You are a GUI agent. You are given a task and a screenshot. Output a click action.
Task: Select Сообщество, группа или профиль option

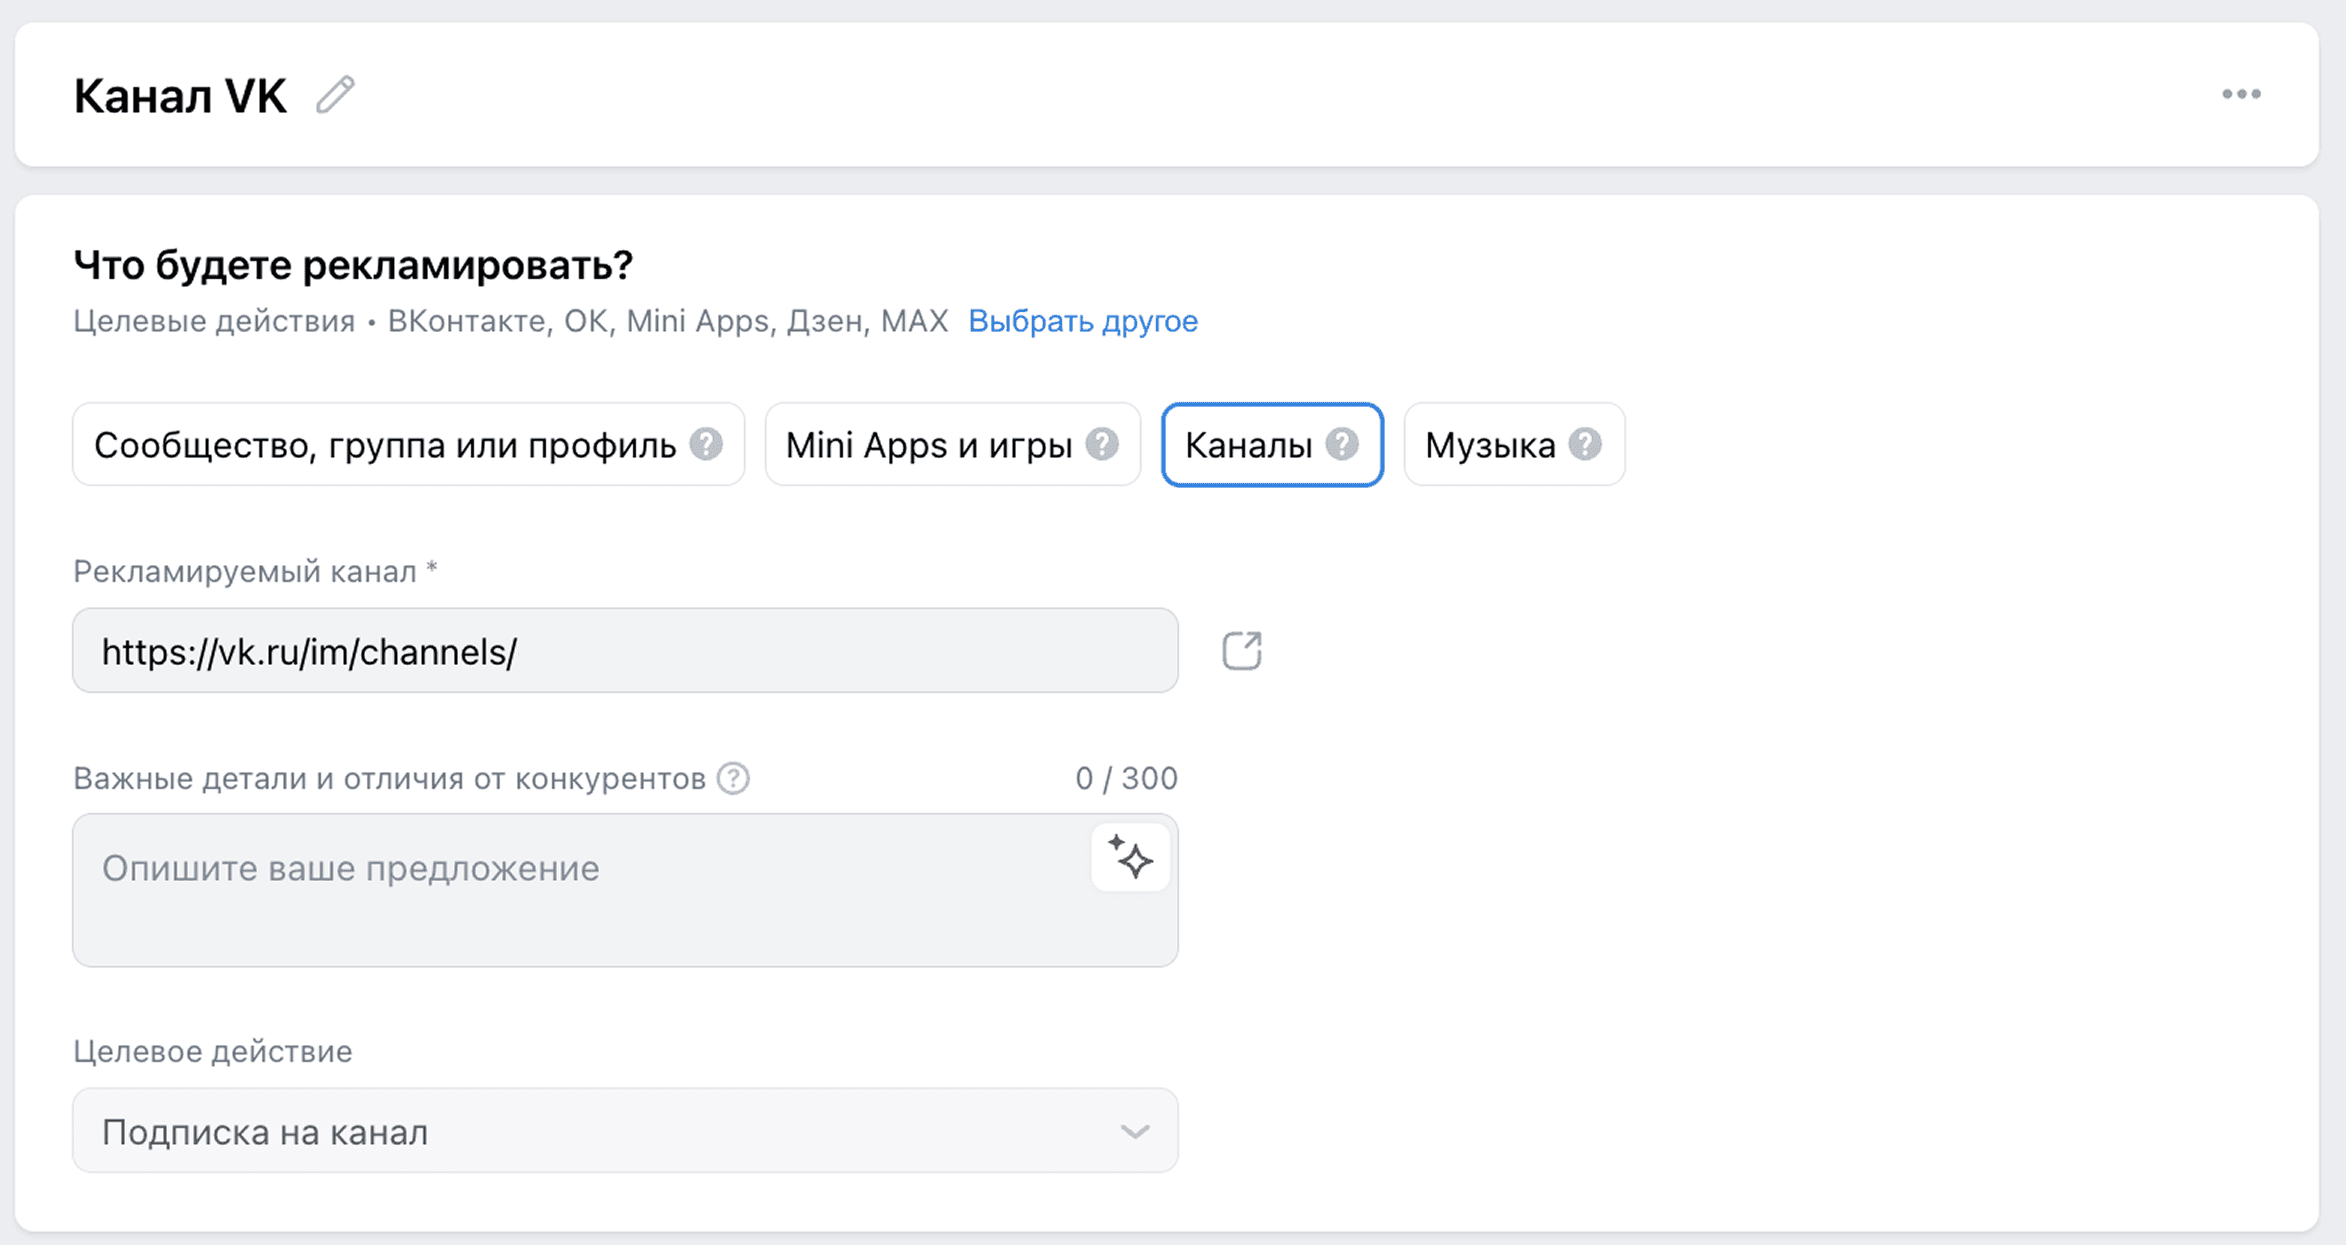tap(408, 444)
